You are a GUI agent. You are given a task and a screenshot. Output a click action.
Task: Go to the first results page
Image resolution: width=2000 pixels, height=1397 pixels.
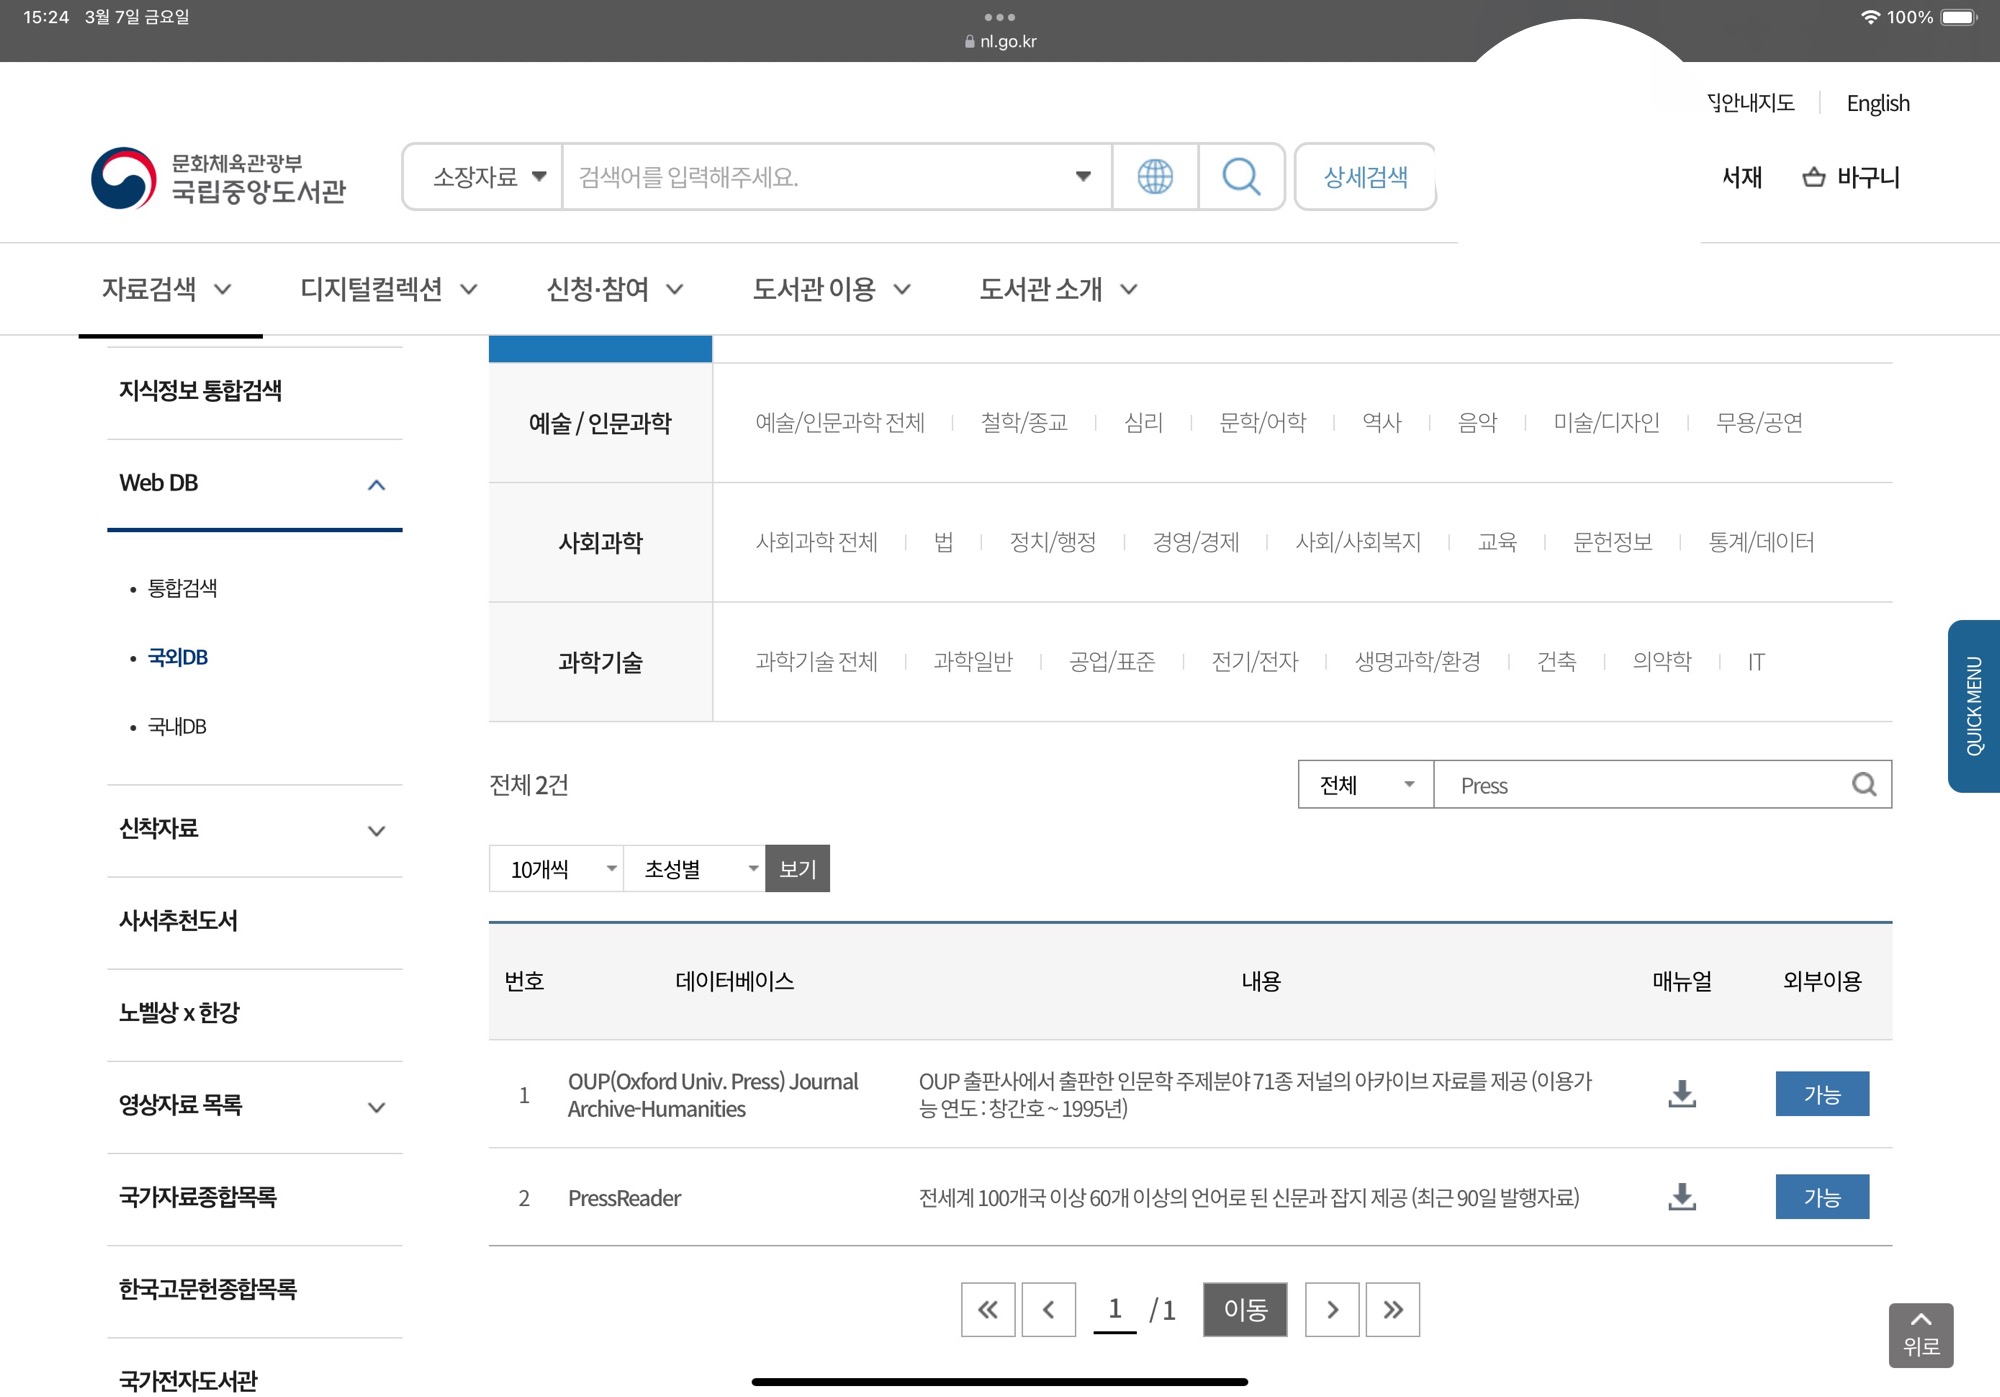[x=988, y=1310]
